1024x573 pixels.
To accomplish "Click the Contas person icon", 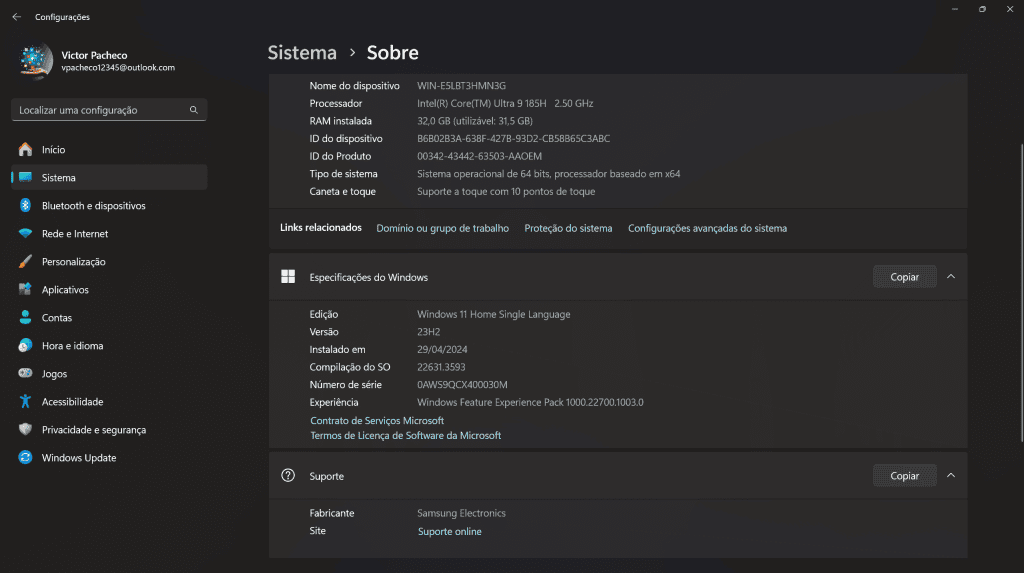I will tap(25, 318).
